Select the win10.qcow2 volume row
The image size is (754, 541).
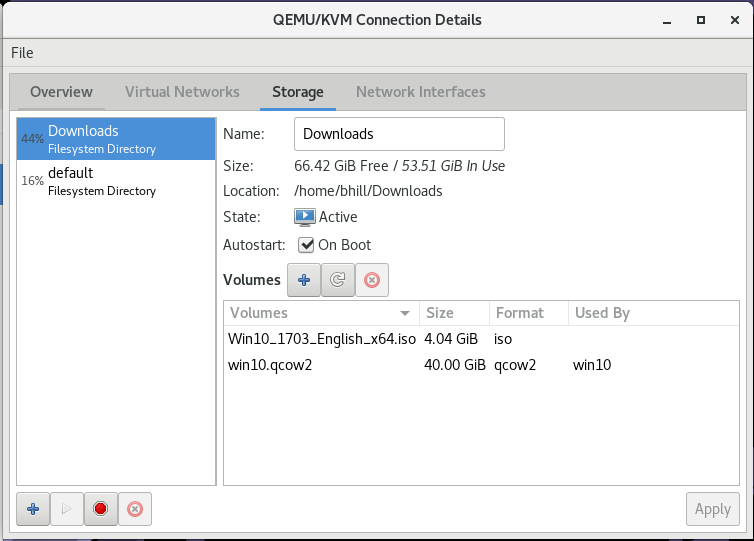[481, 365]
